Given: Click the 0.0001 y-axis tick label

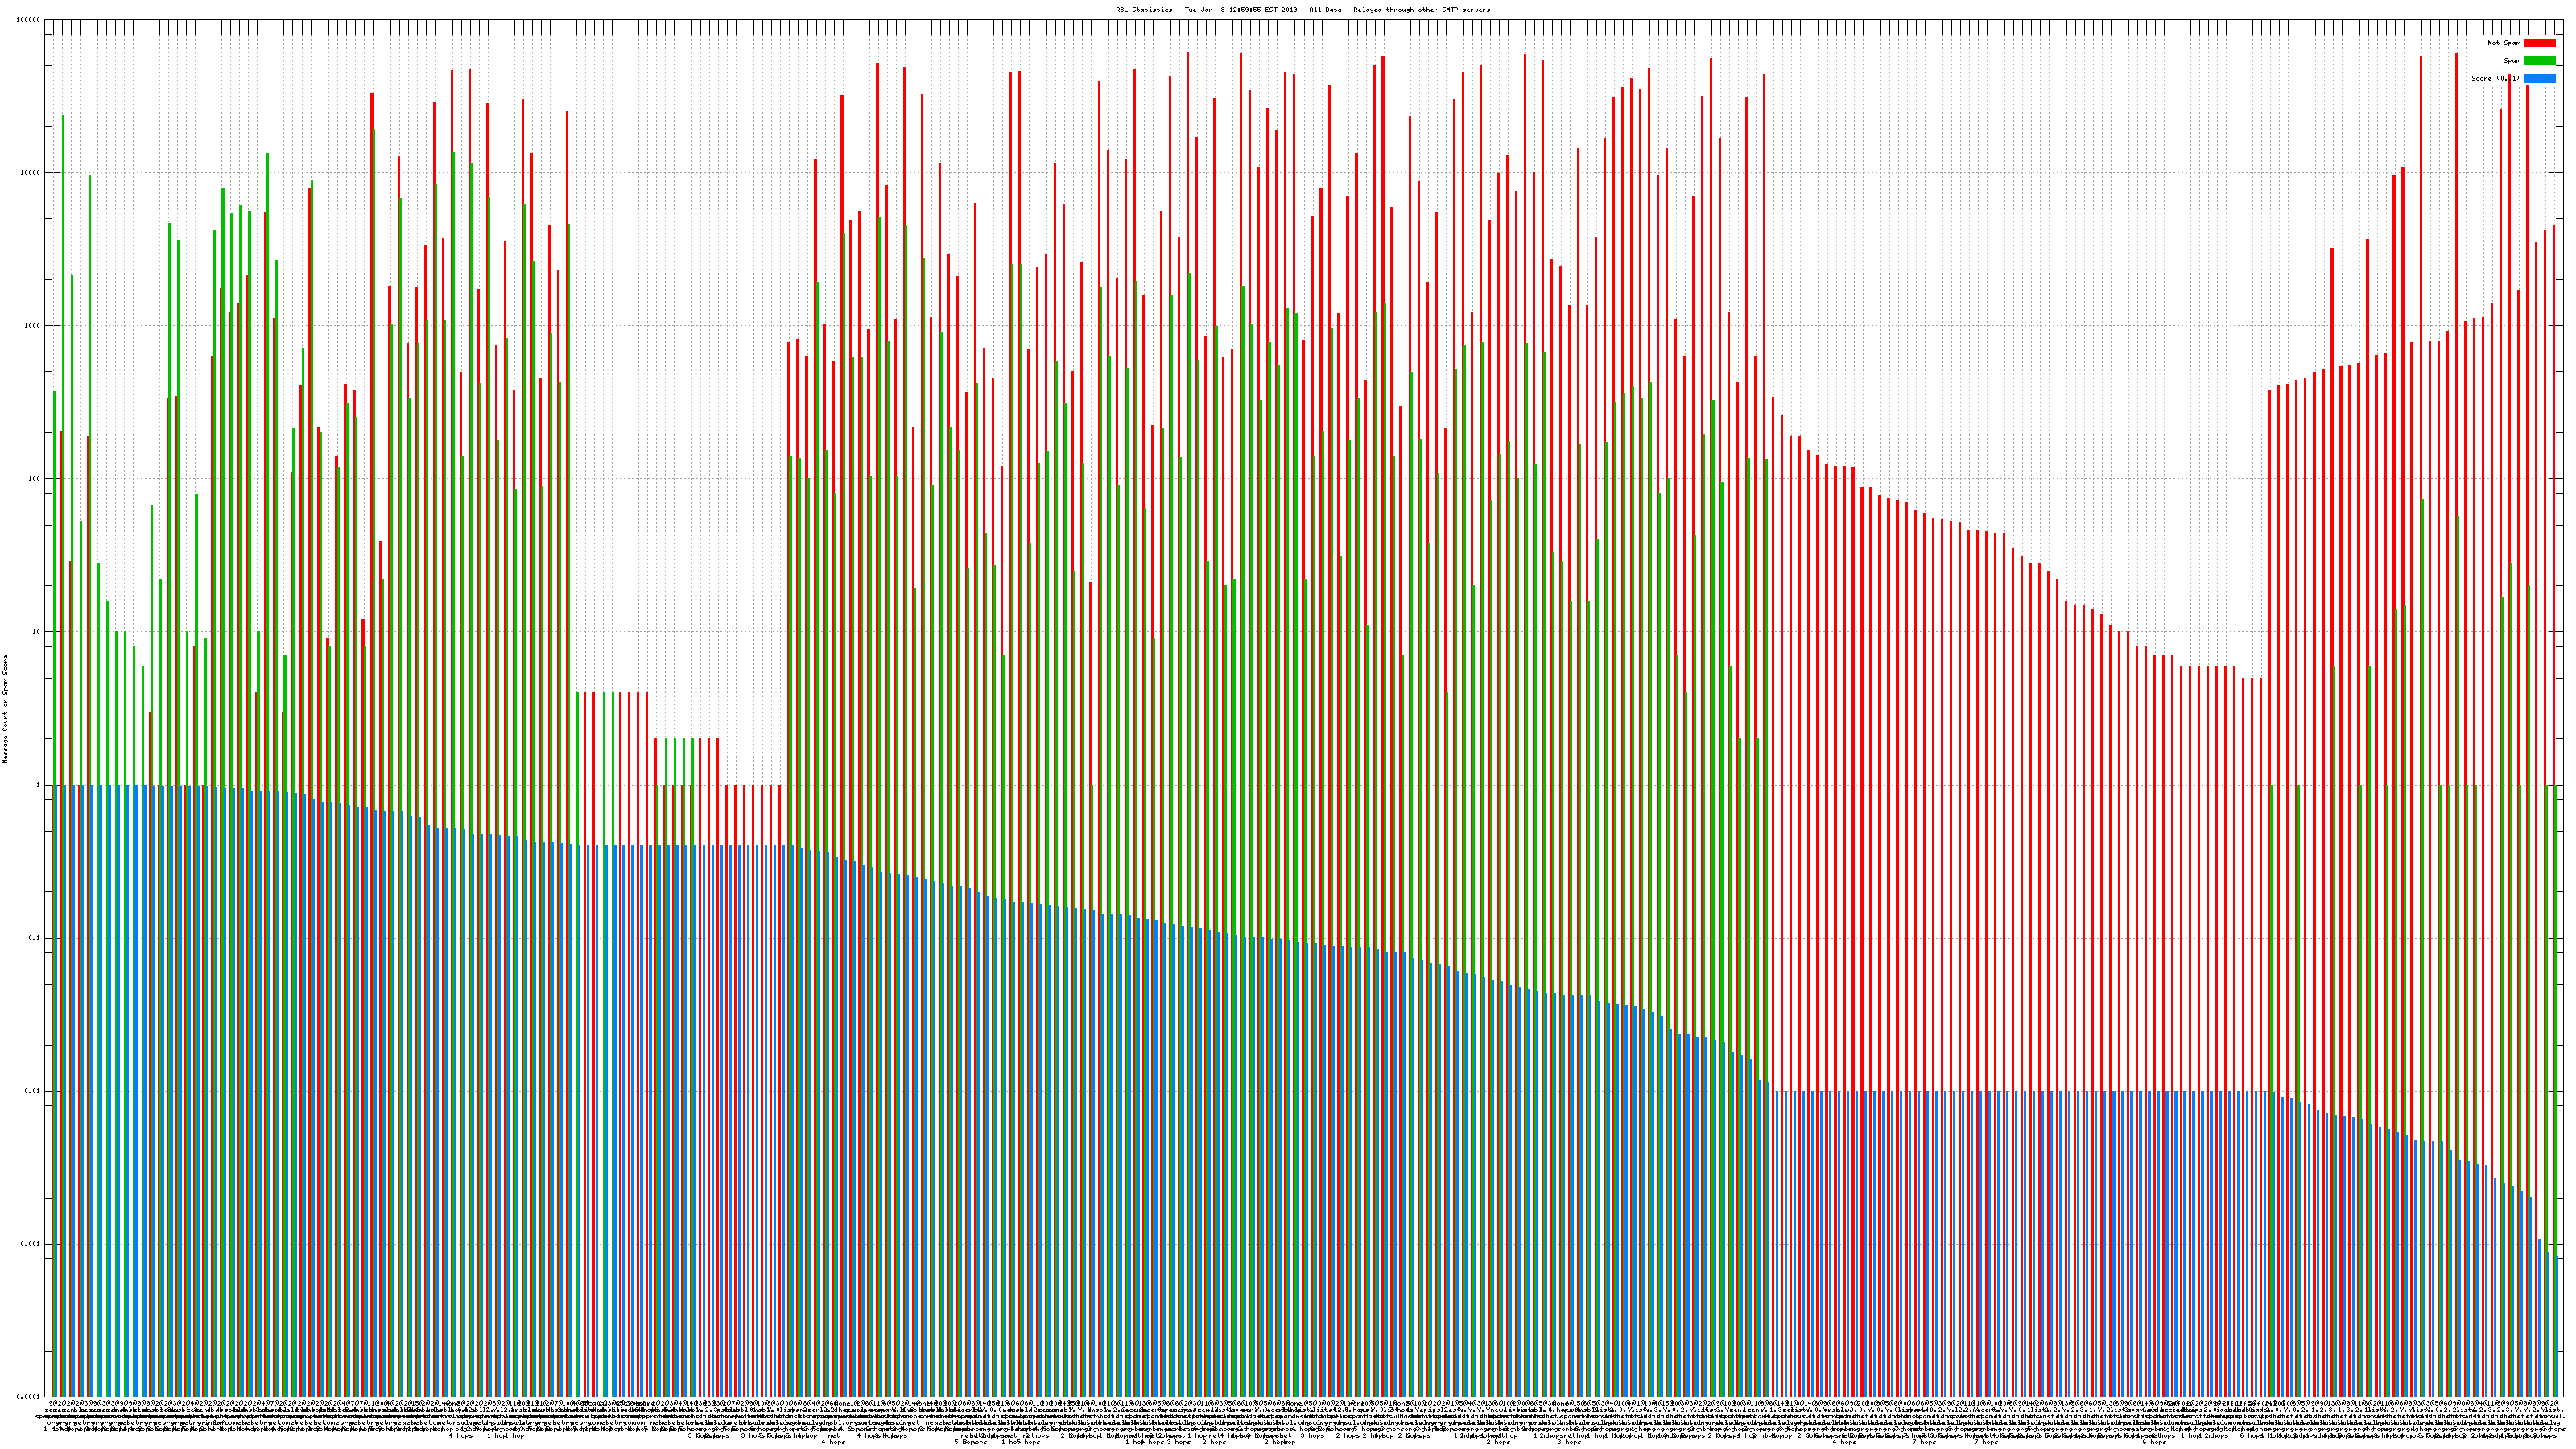Looking at the screenshot, I should [30, 1397].
